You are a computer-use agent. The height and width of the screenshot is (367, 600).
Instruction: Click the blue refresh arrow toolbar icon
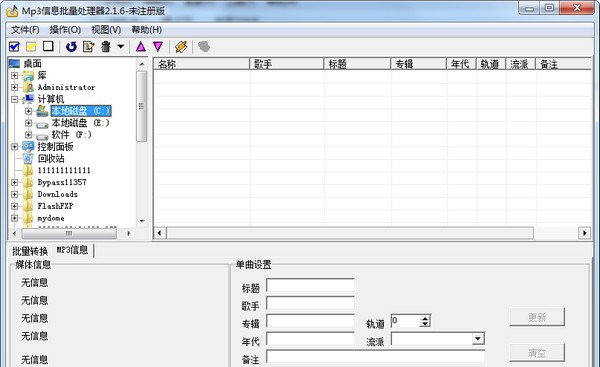click(x=71, y=47)
